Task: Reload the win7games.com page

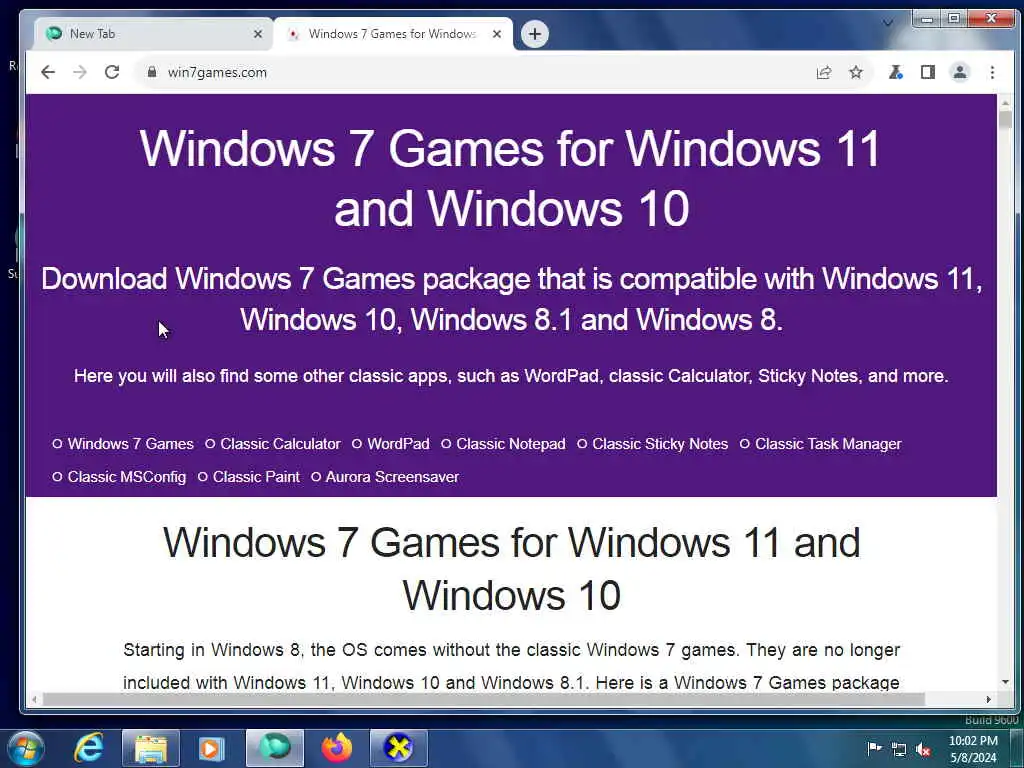Action: point(112,72)
